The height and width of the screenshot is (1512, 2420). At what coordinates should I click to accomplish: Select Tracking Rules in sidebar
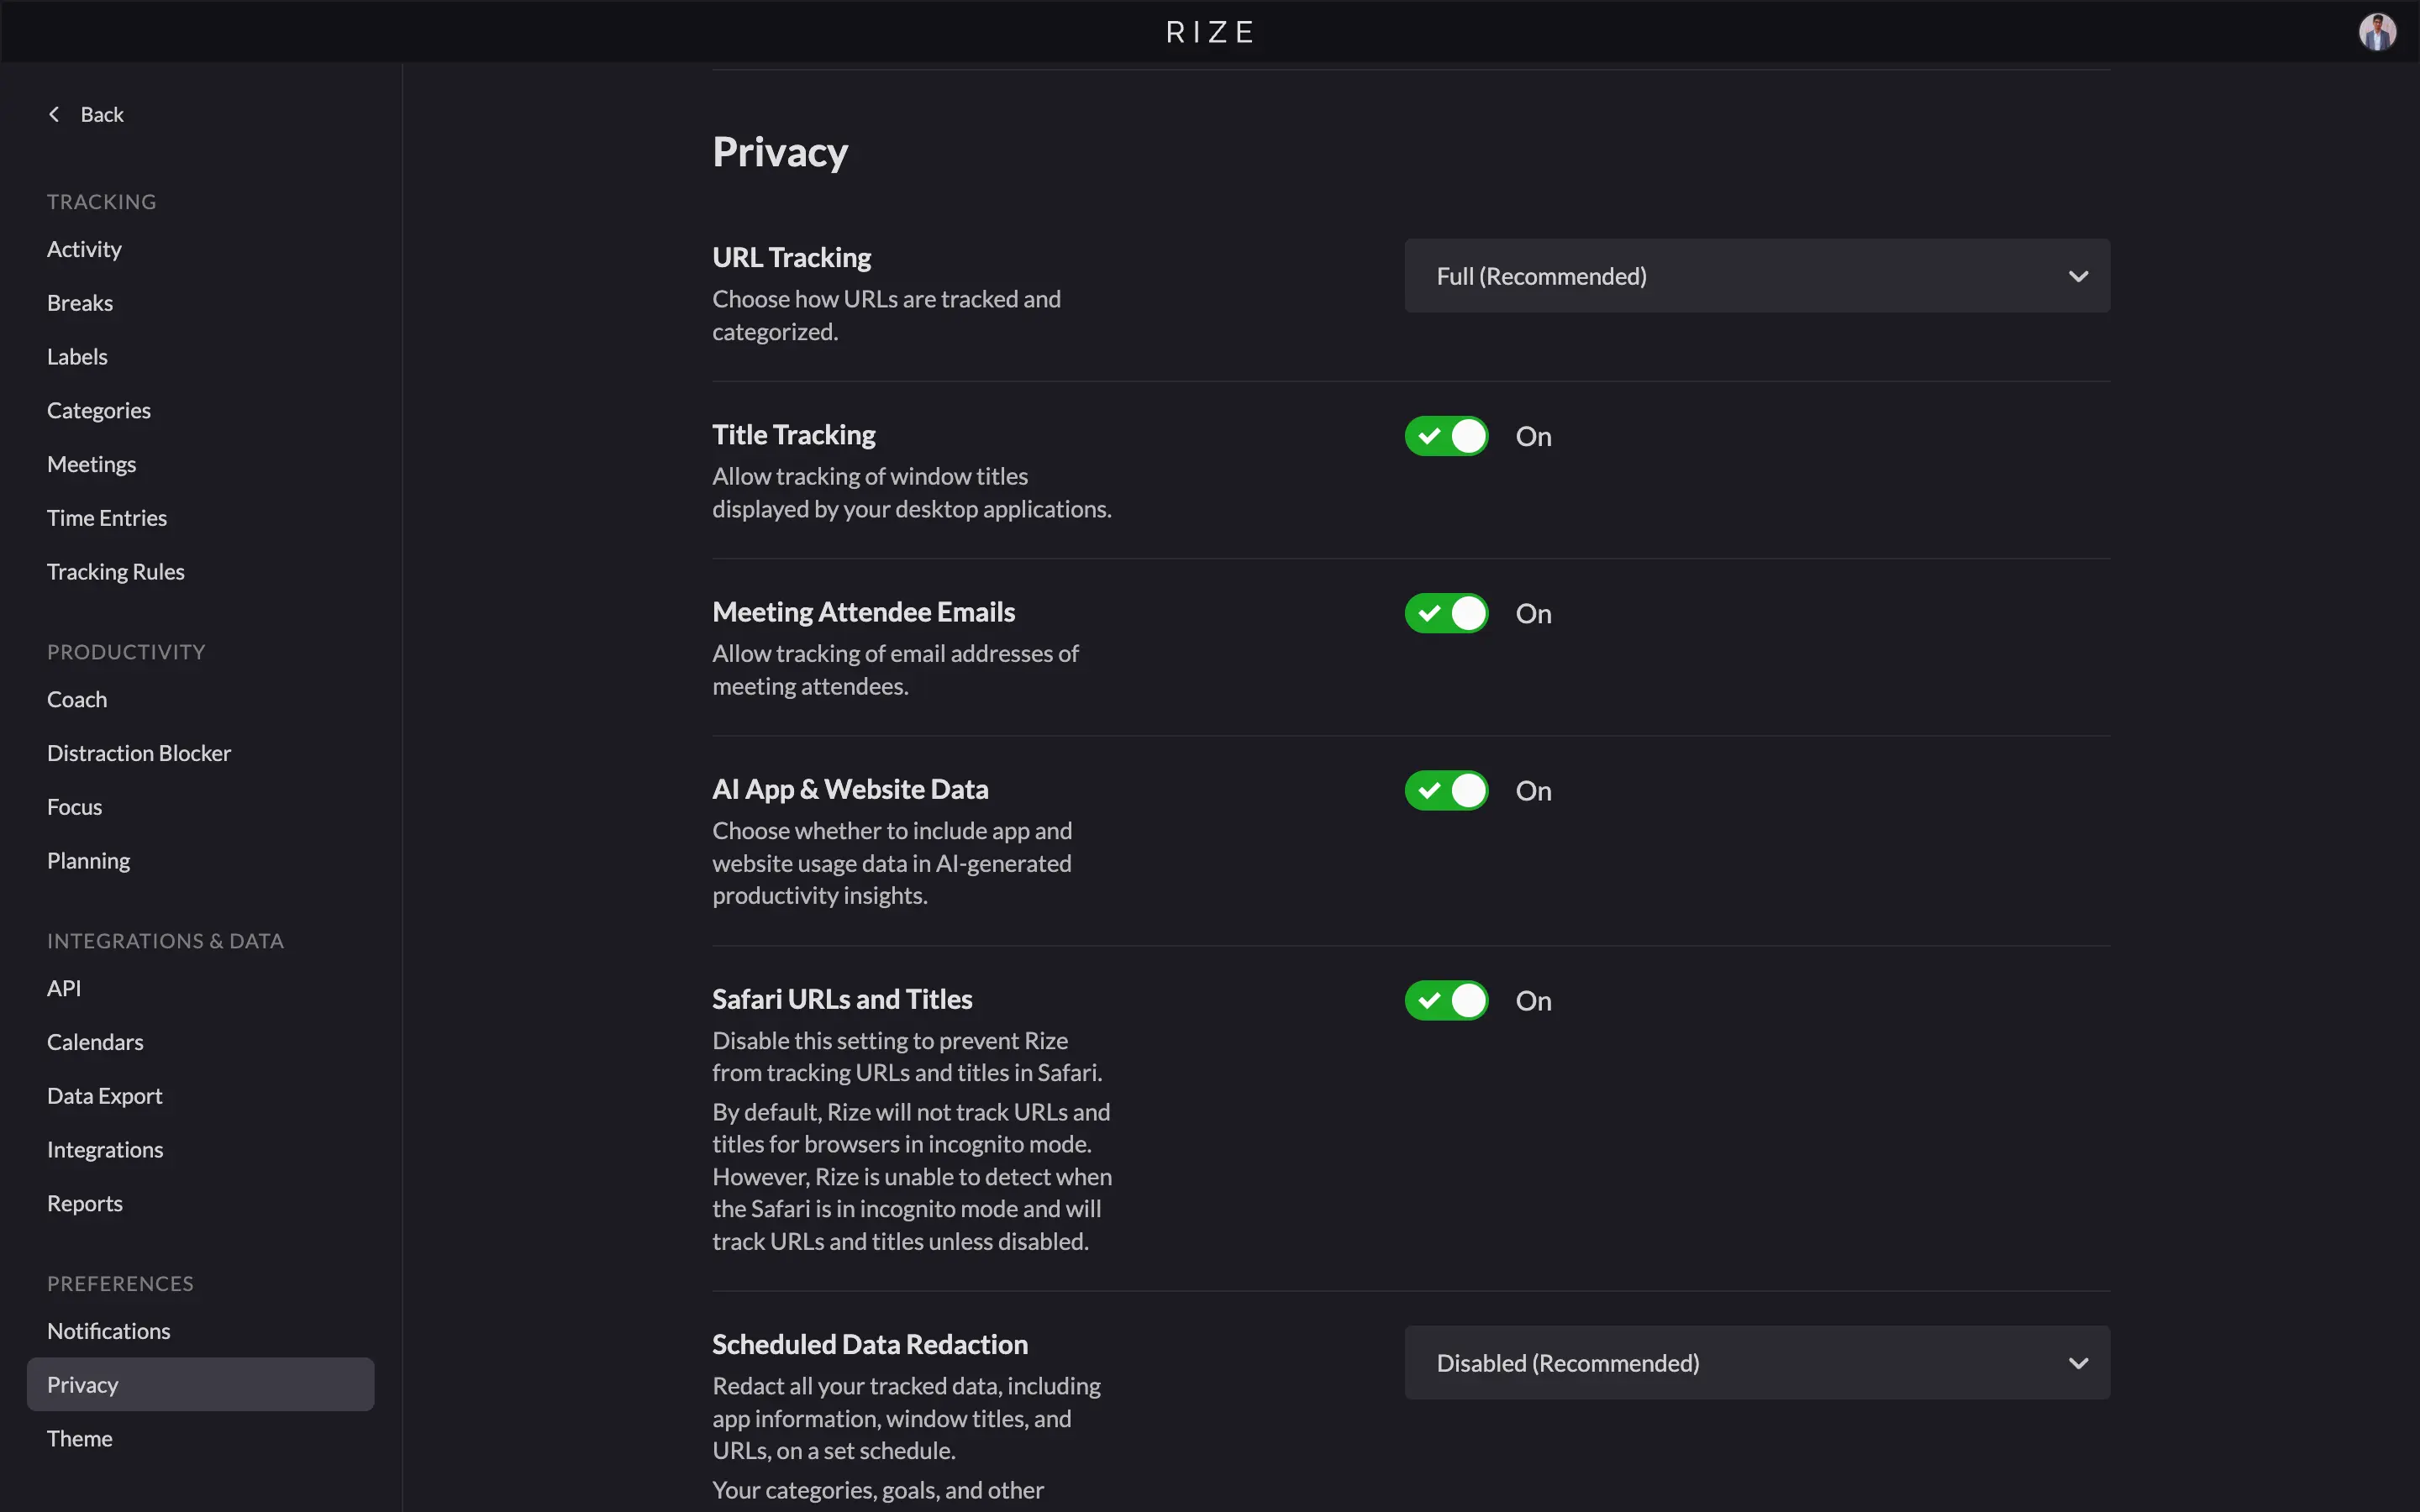[116, 571]
